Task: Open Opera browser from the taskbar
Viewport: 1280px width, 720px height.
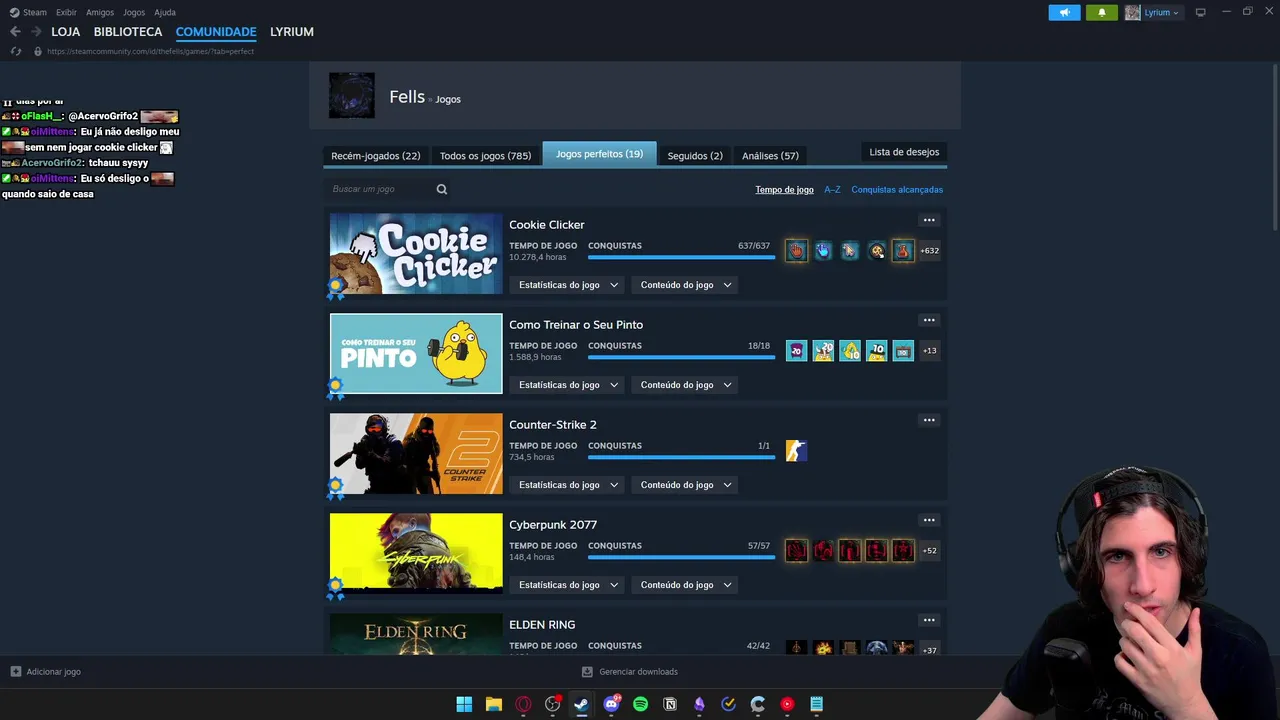Action: pyautogui.click(x=523, y=704)
